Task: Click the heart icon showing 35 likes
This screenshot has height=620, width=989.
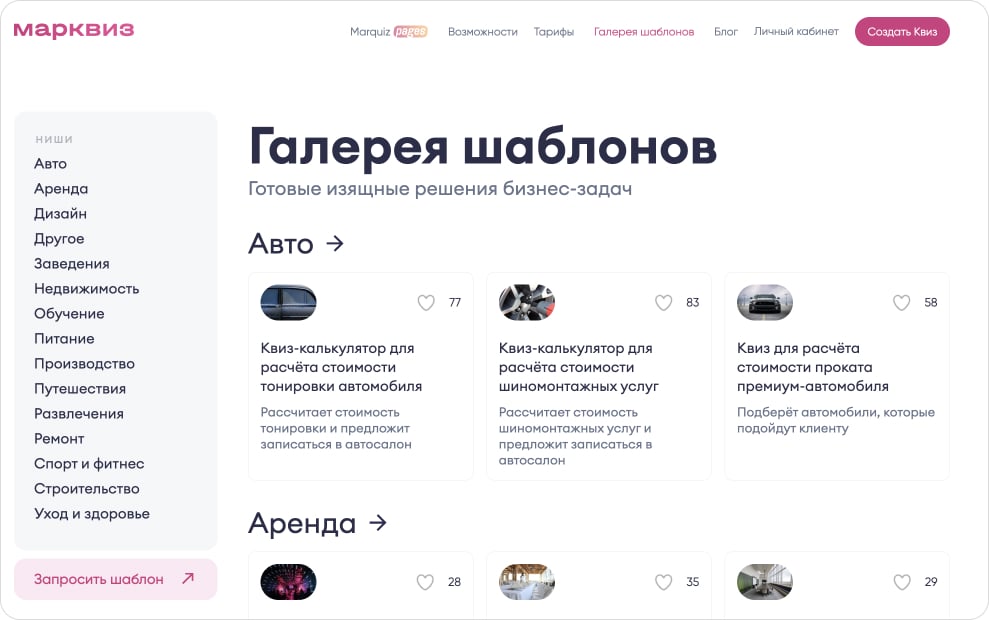Action: click(663, 581)
